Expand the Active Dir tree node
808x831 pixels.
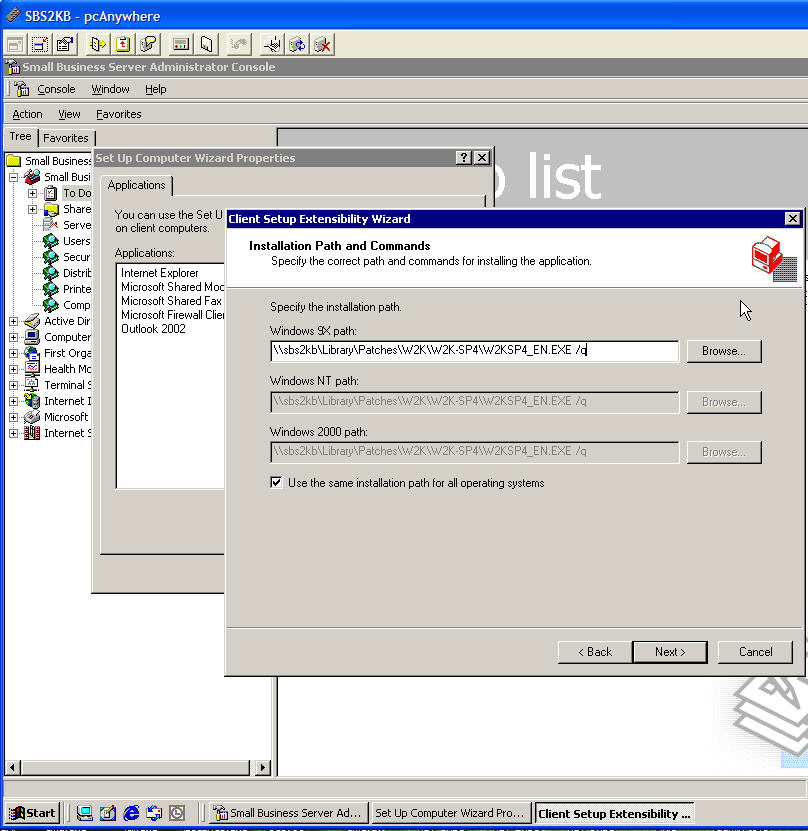pos(14,321)
